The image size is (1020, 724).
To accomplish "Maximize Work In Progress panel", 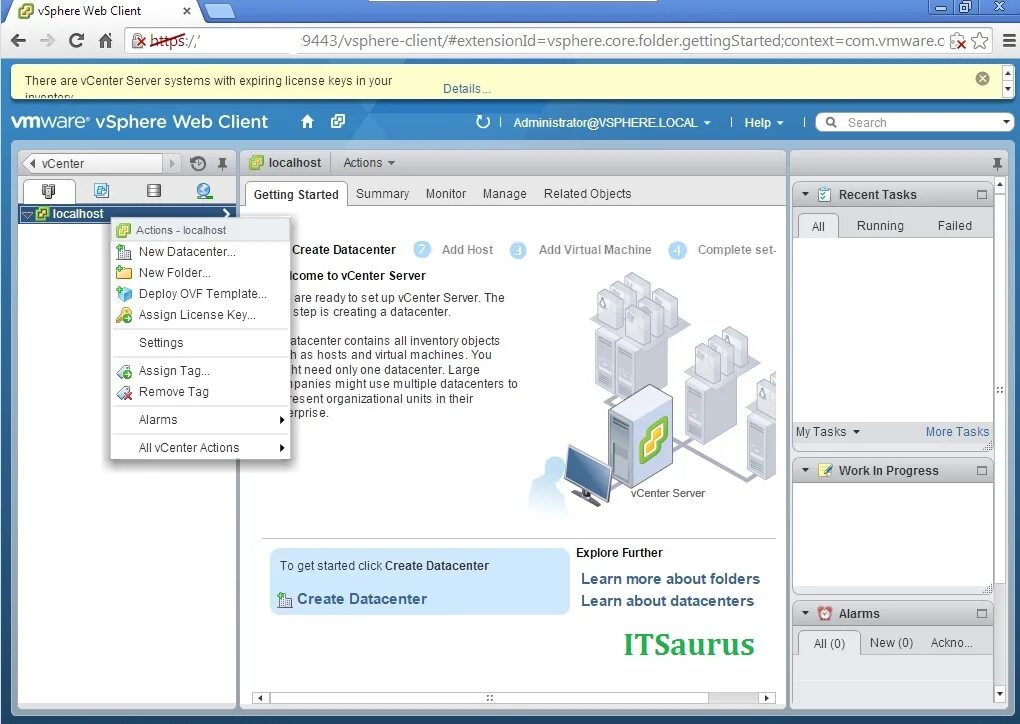I will pyautogui.click(x=982, y=470).
